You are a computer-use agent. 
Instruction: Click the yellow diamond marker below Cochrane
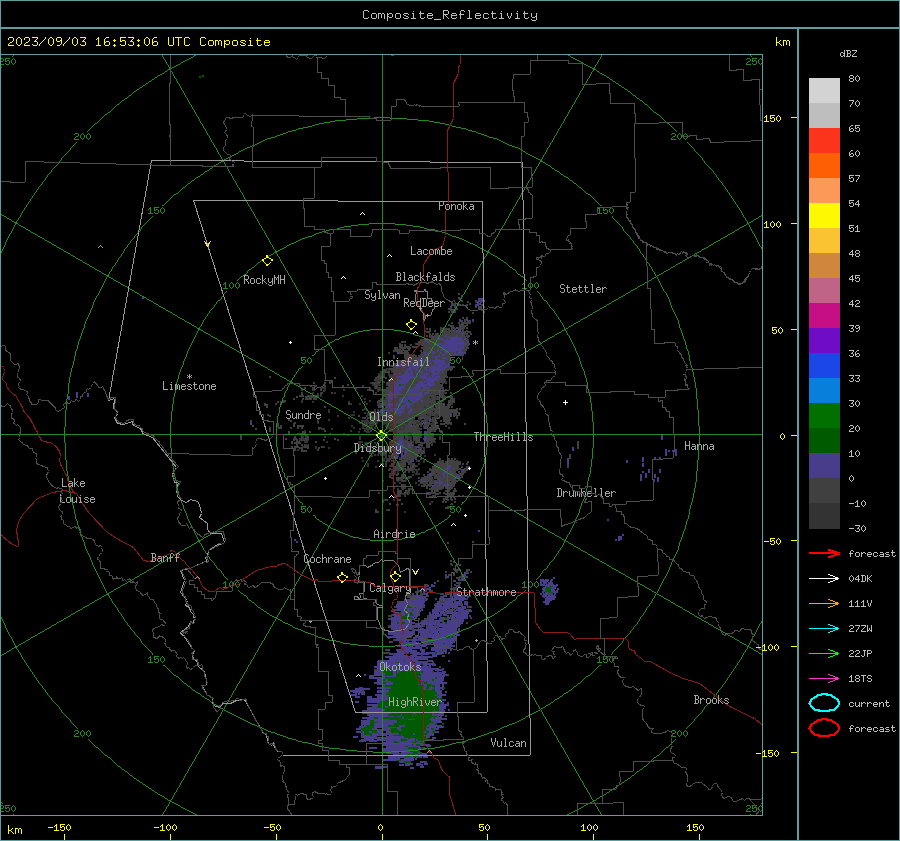pos(342,577)
